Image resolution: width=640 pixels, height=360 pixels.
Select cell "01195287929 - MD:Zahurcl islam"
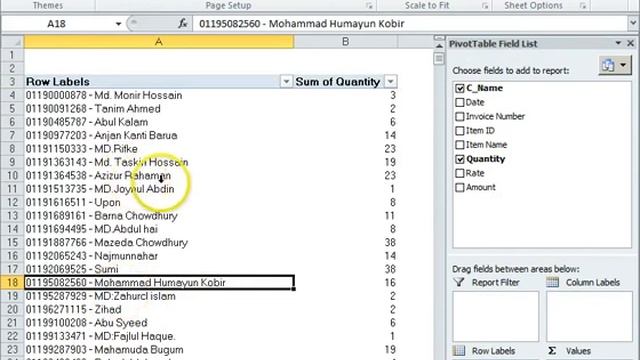coord(159,296)
